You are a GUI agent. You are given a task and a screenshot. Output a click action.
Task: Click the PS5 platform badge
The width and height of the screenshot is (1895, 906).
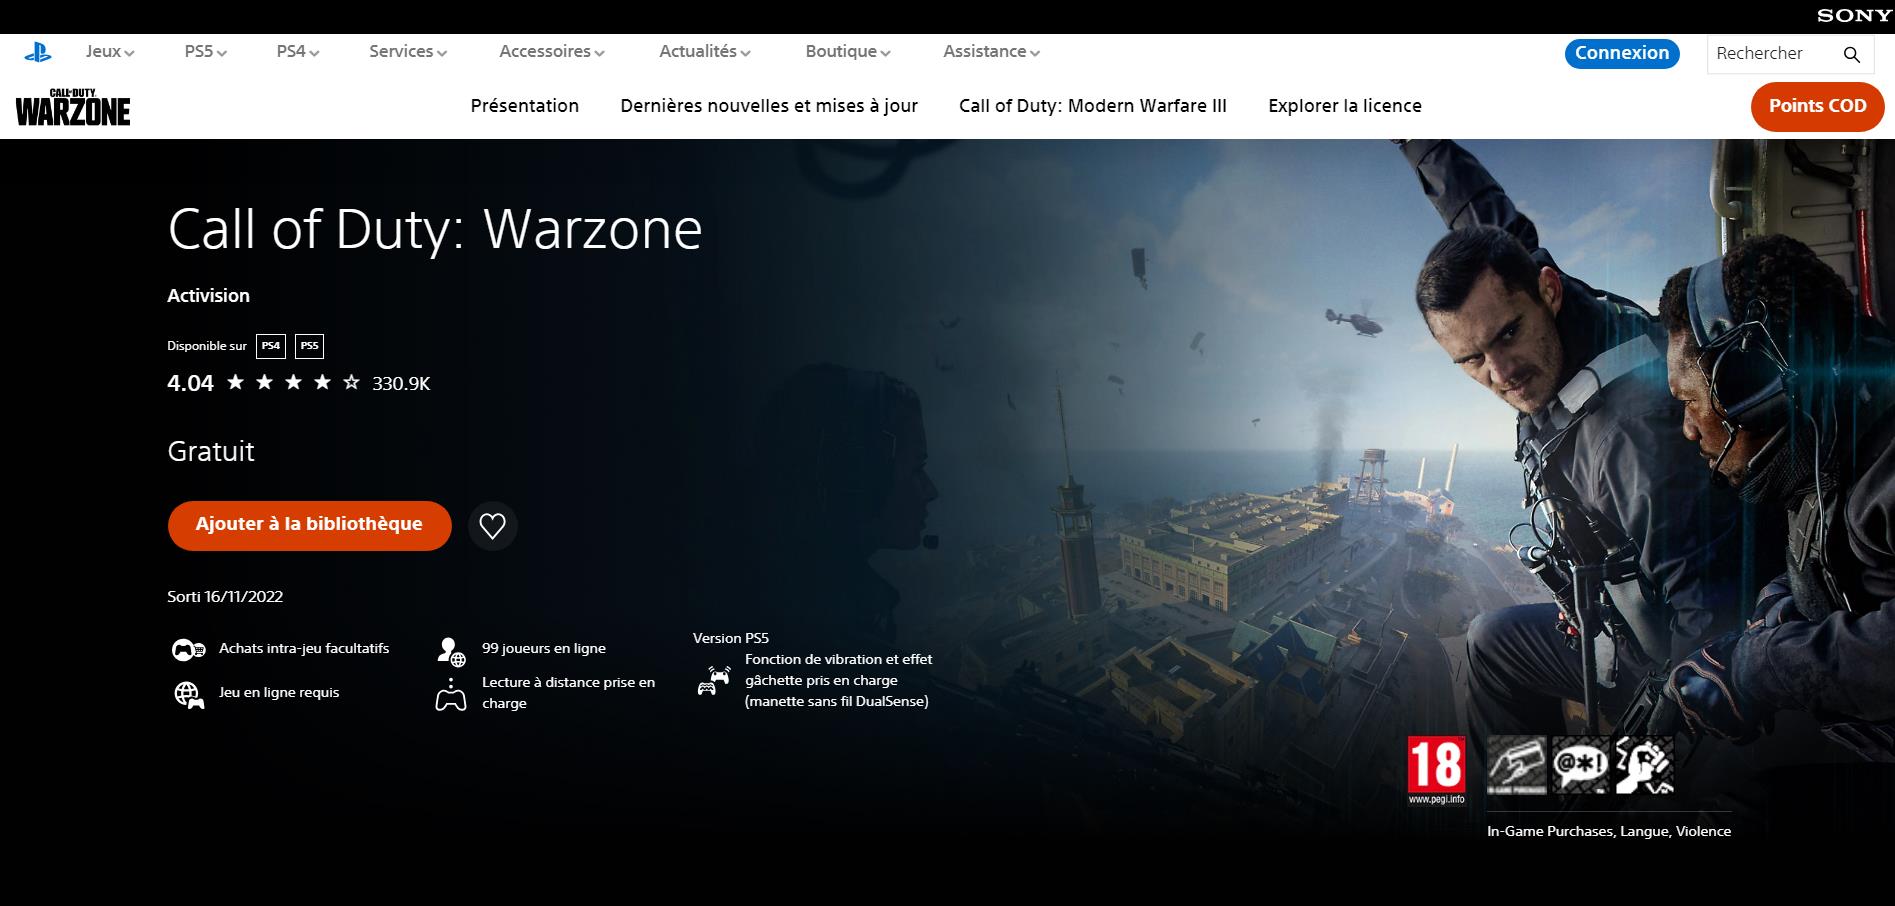coord(309,345)
